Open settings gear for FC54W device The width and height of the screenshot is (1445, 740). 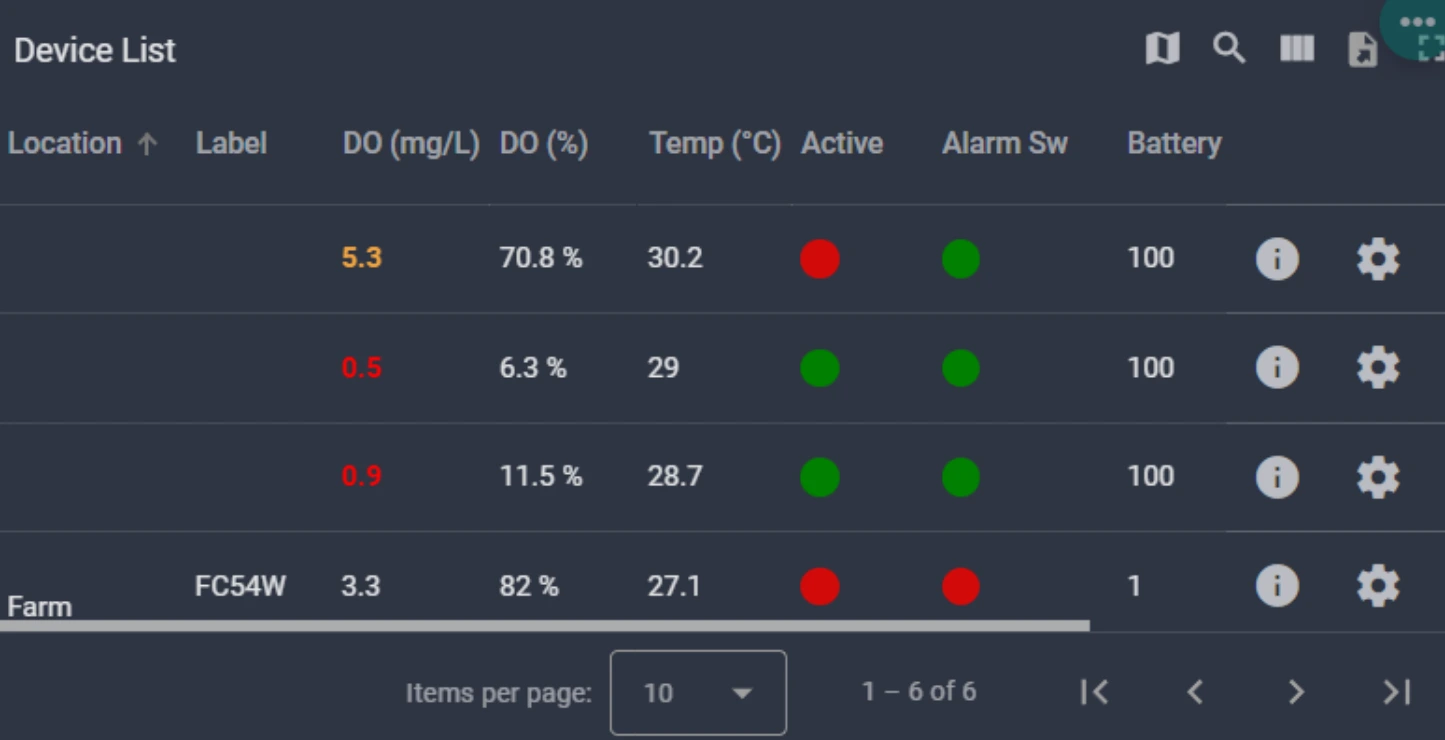pos(1378,586)
